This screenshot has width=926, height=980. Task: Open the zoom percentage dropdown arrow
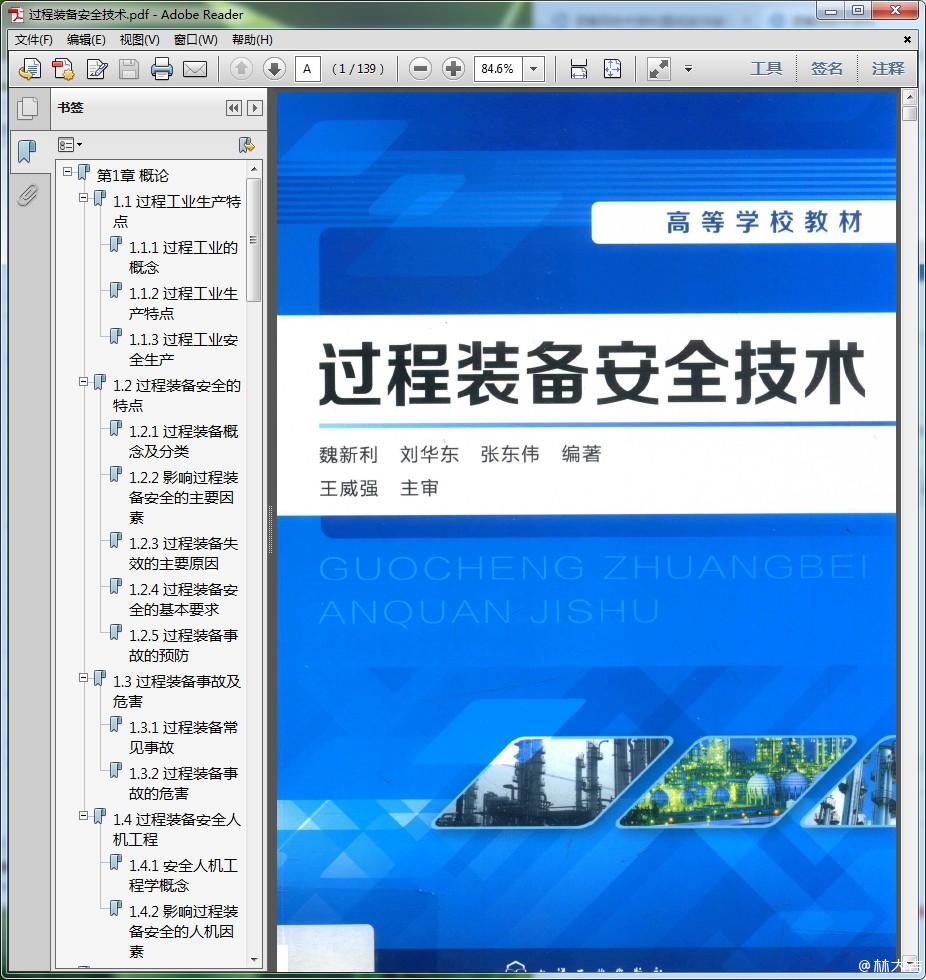click(x=534, y=69)
